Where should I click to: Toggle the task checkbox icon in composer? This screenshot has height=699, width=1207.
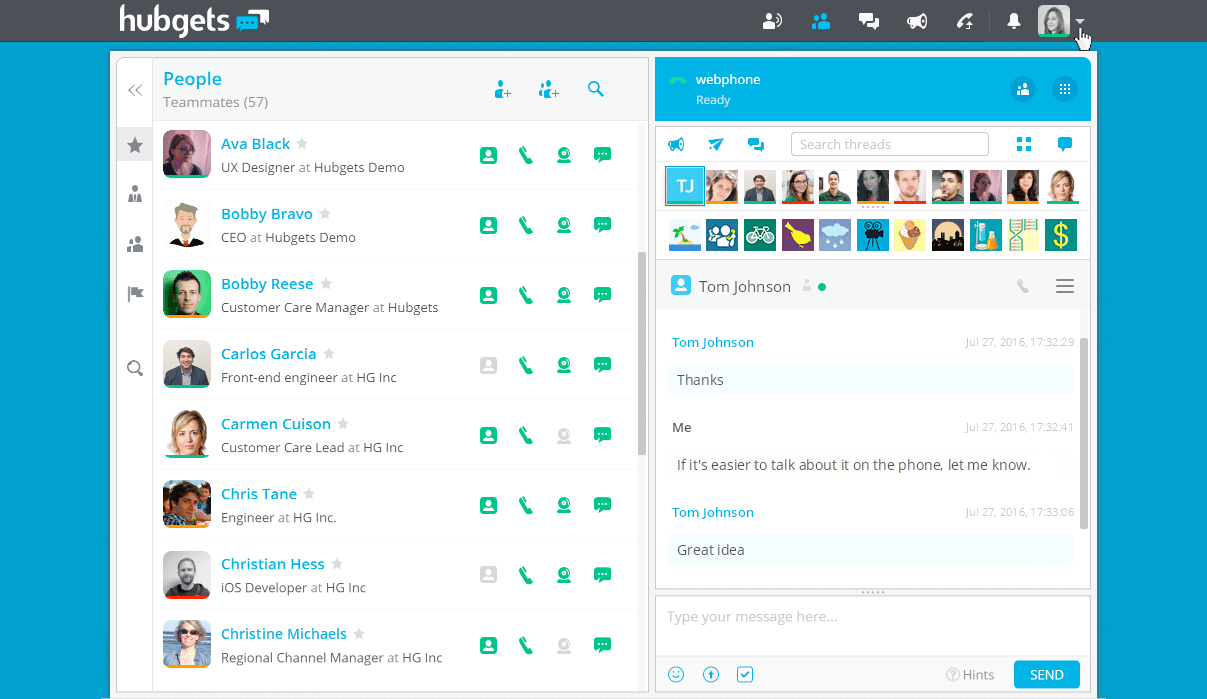[x=745, y=675]
